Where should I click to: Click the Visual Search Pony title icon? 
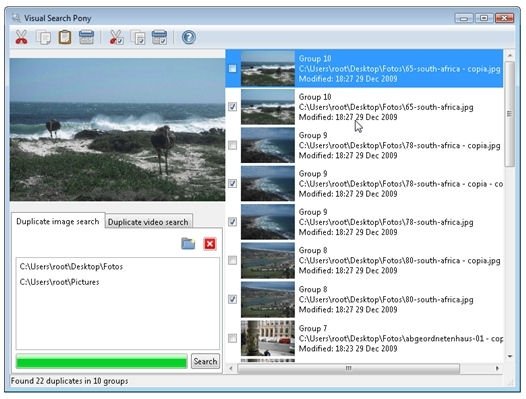click(x=16, y=18)
